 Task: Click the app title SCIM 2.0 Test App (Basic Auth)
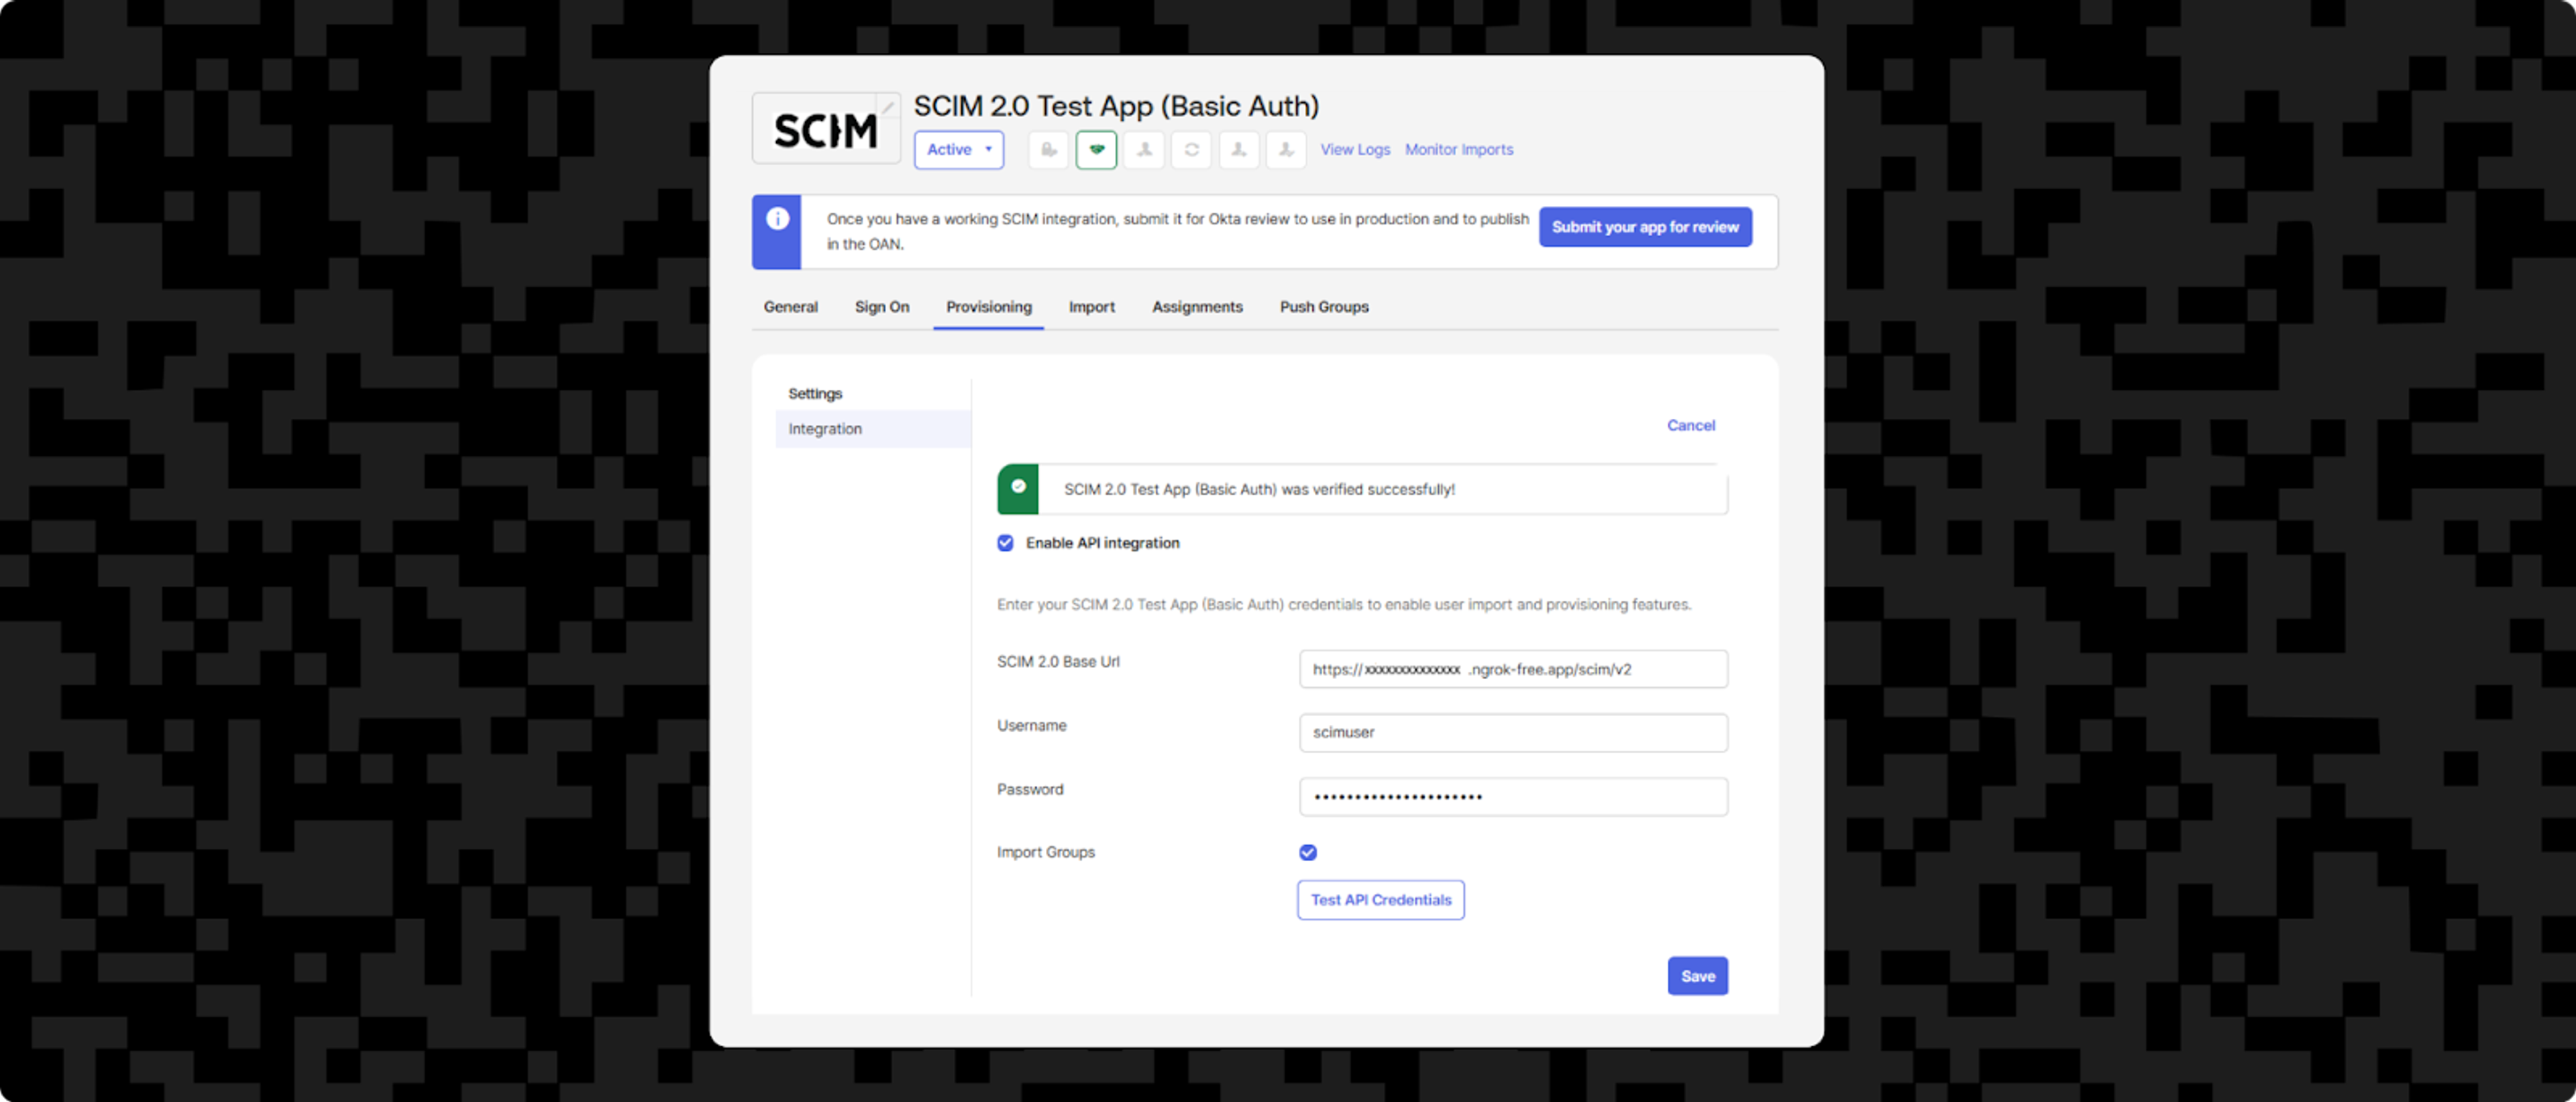click(x=1116, y=106)
